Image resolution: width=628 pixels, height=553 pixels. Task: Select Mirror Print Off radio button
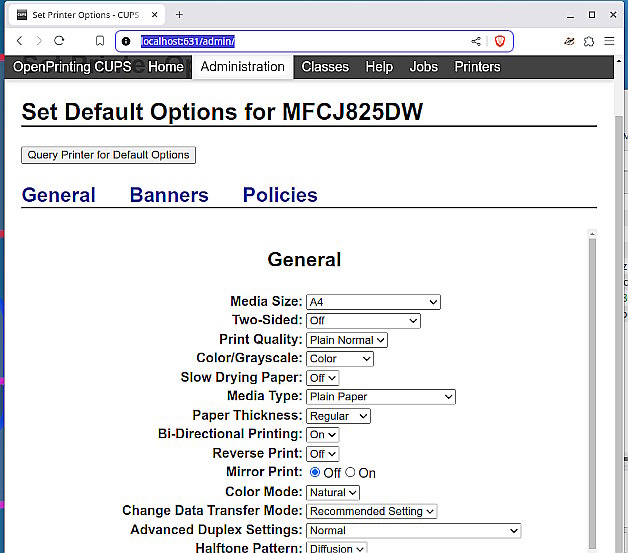(x=315, y=472)
